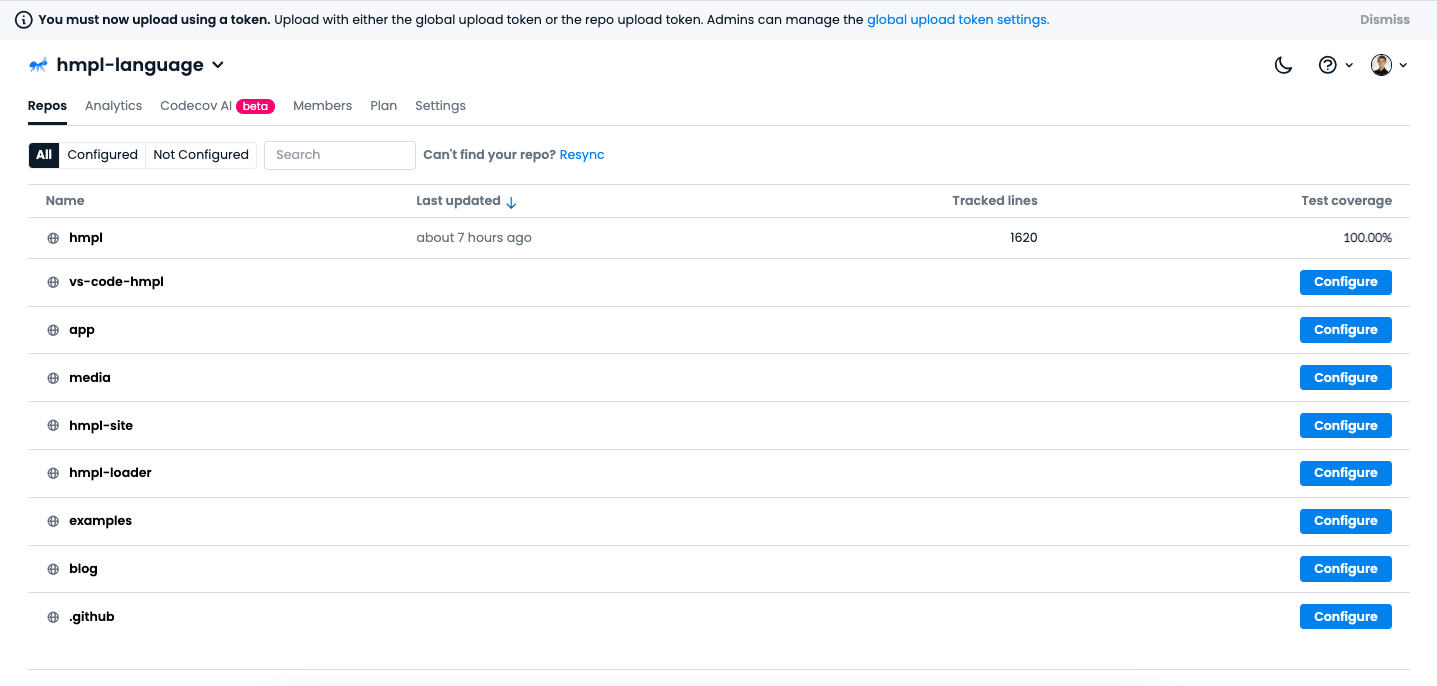Toggle dark mode with the moon icon
Screen dimensions: 1437x686
(1283, 65)
